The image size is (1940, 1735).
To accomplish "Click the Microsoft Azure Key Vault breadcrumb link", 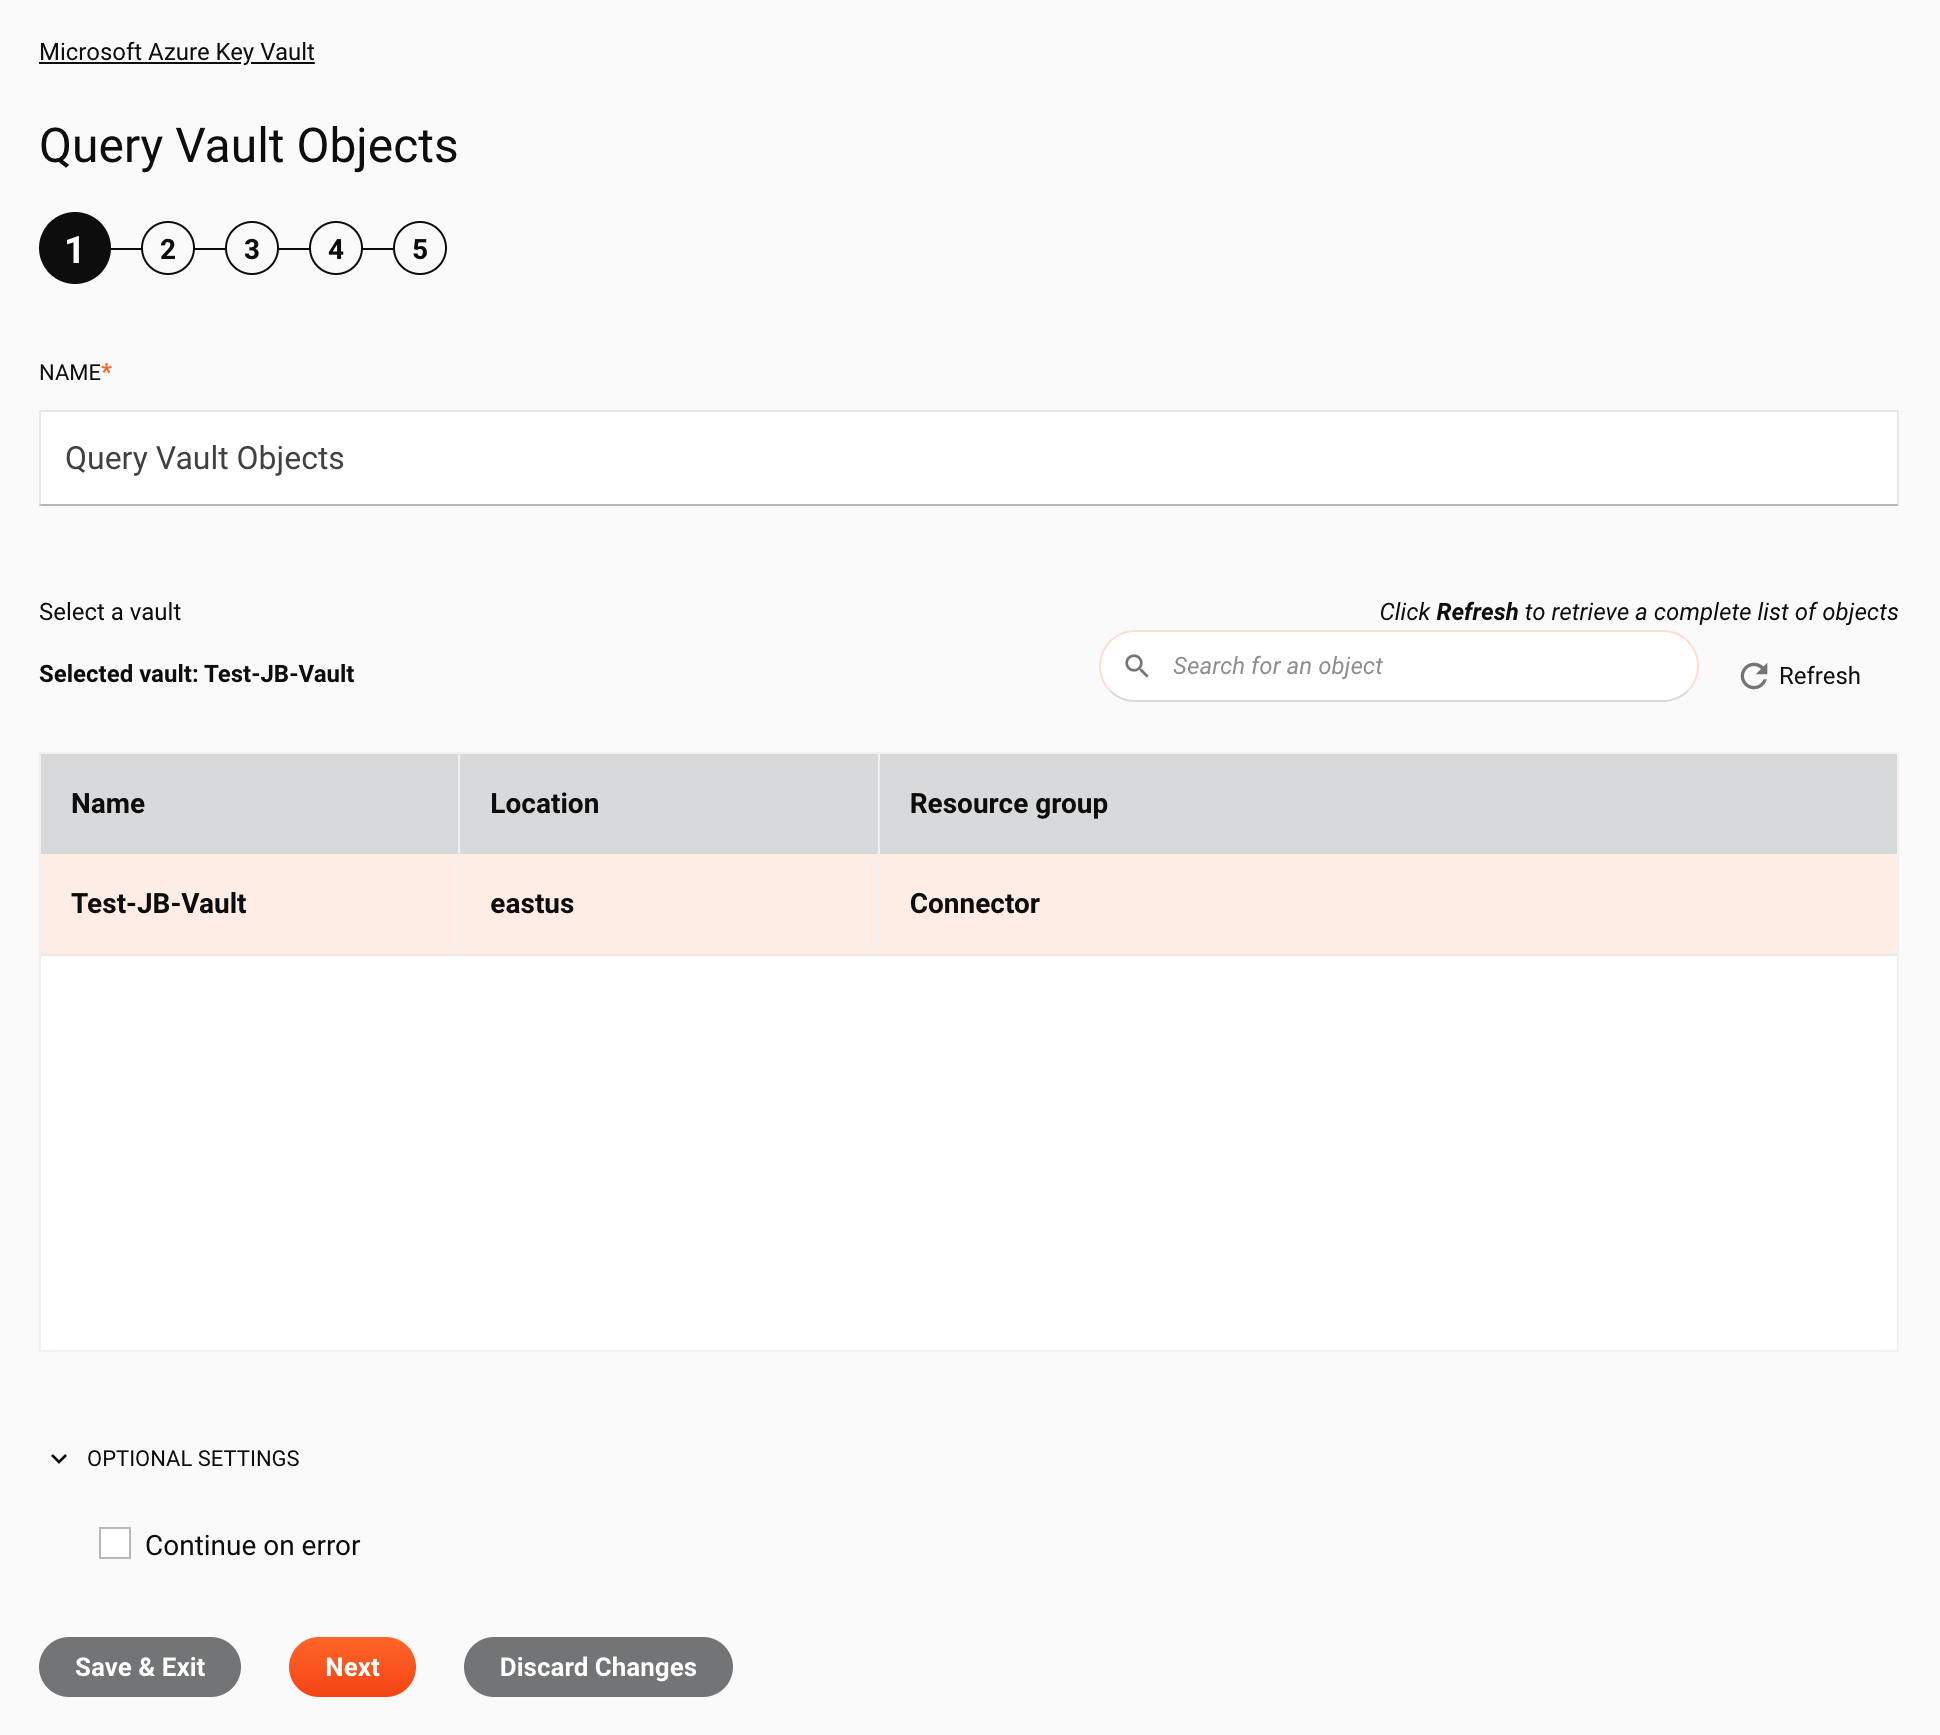I will point(176,50).
